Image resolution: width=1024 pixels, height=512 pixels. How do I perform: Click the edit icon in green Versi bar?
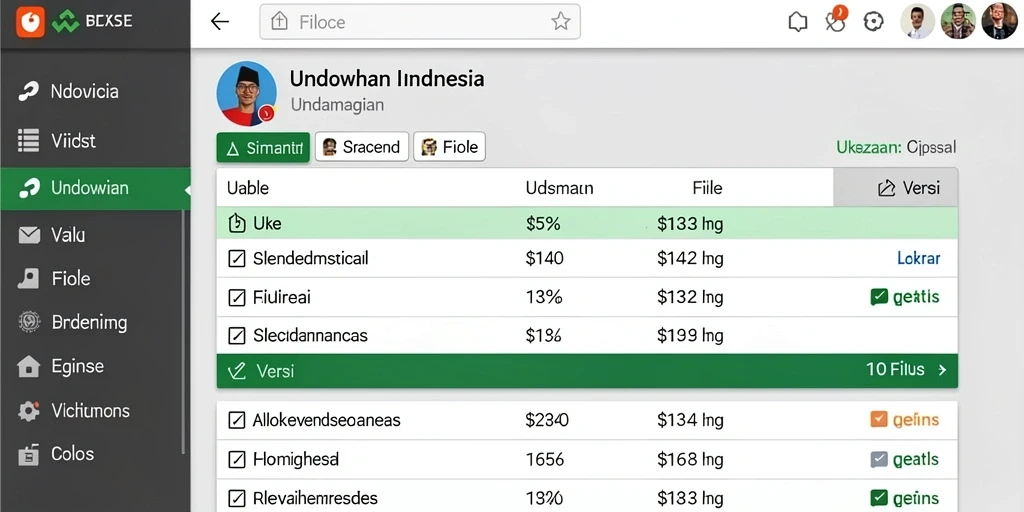(236, 371)
